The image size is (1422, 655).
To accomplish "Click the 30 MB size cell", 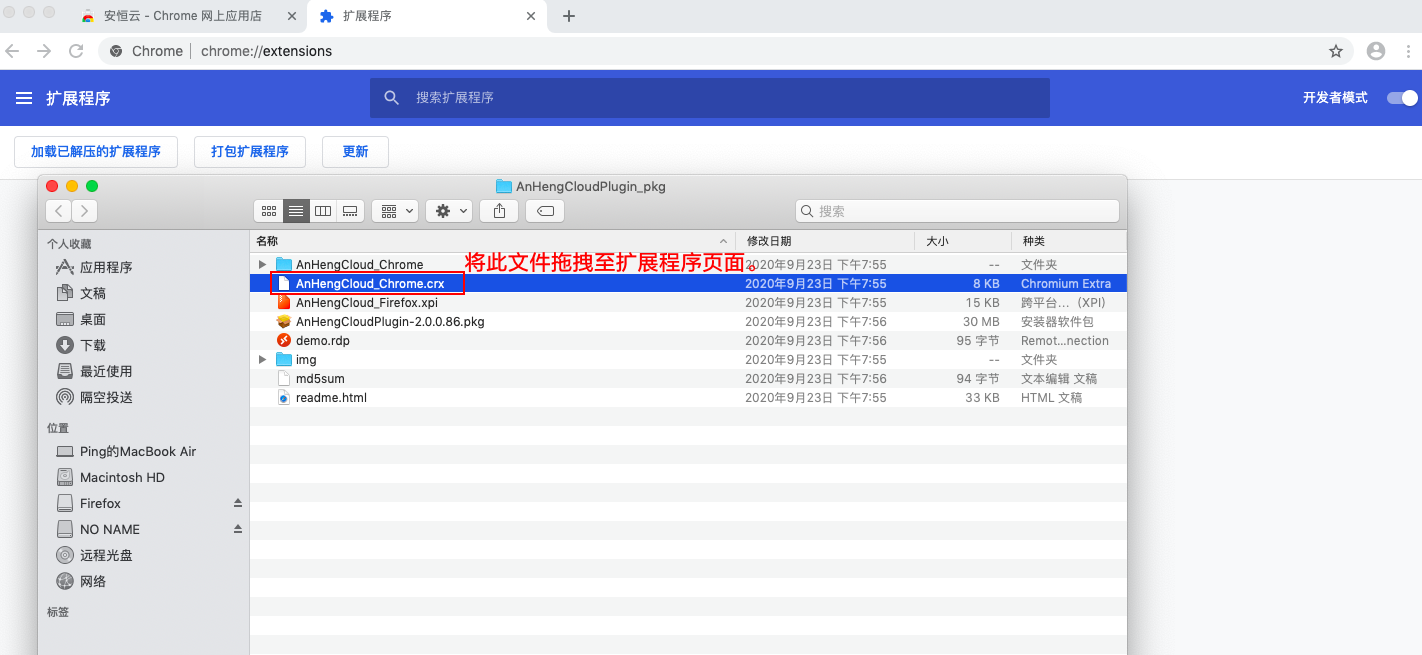I will [x=981, y=321].
